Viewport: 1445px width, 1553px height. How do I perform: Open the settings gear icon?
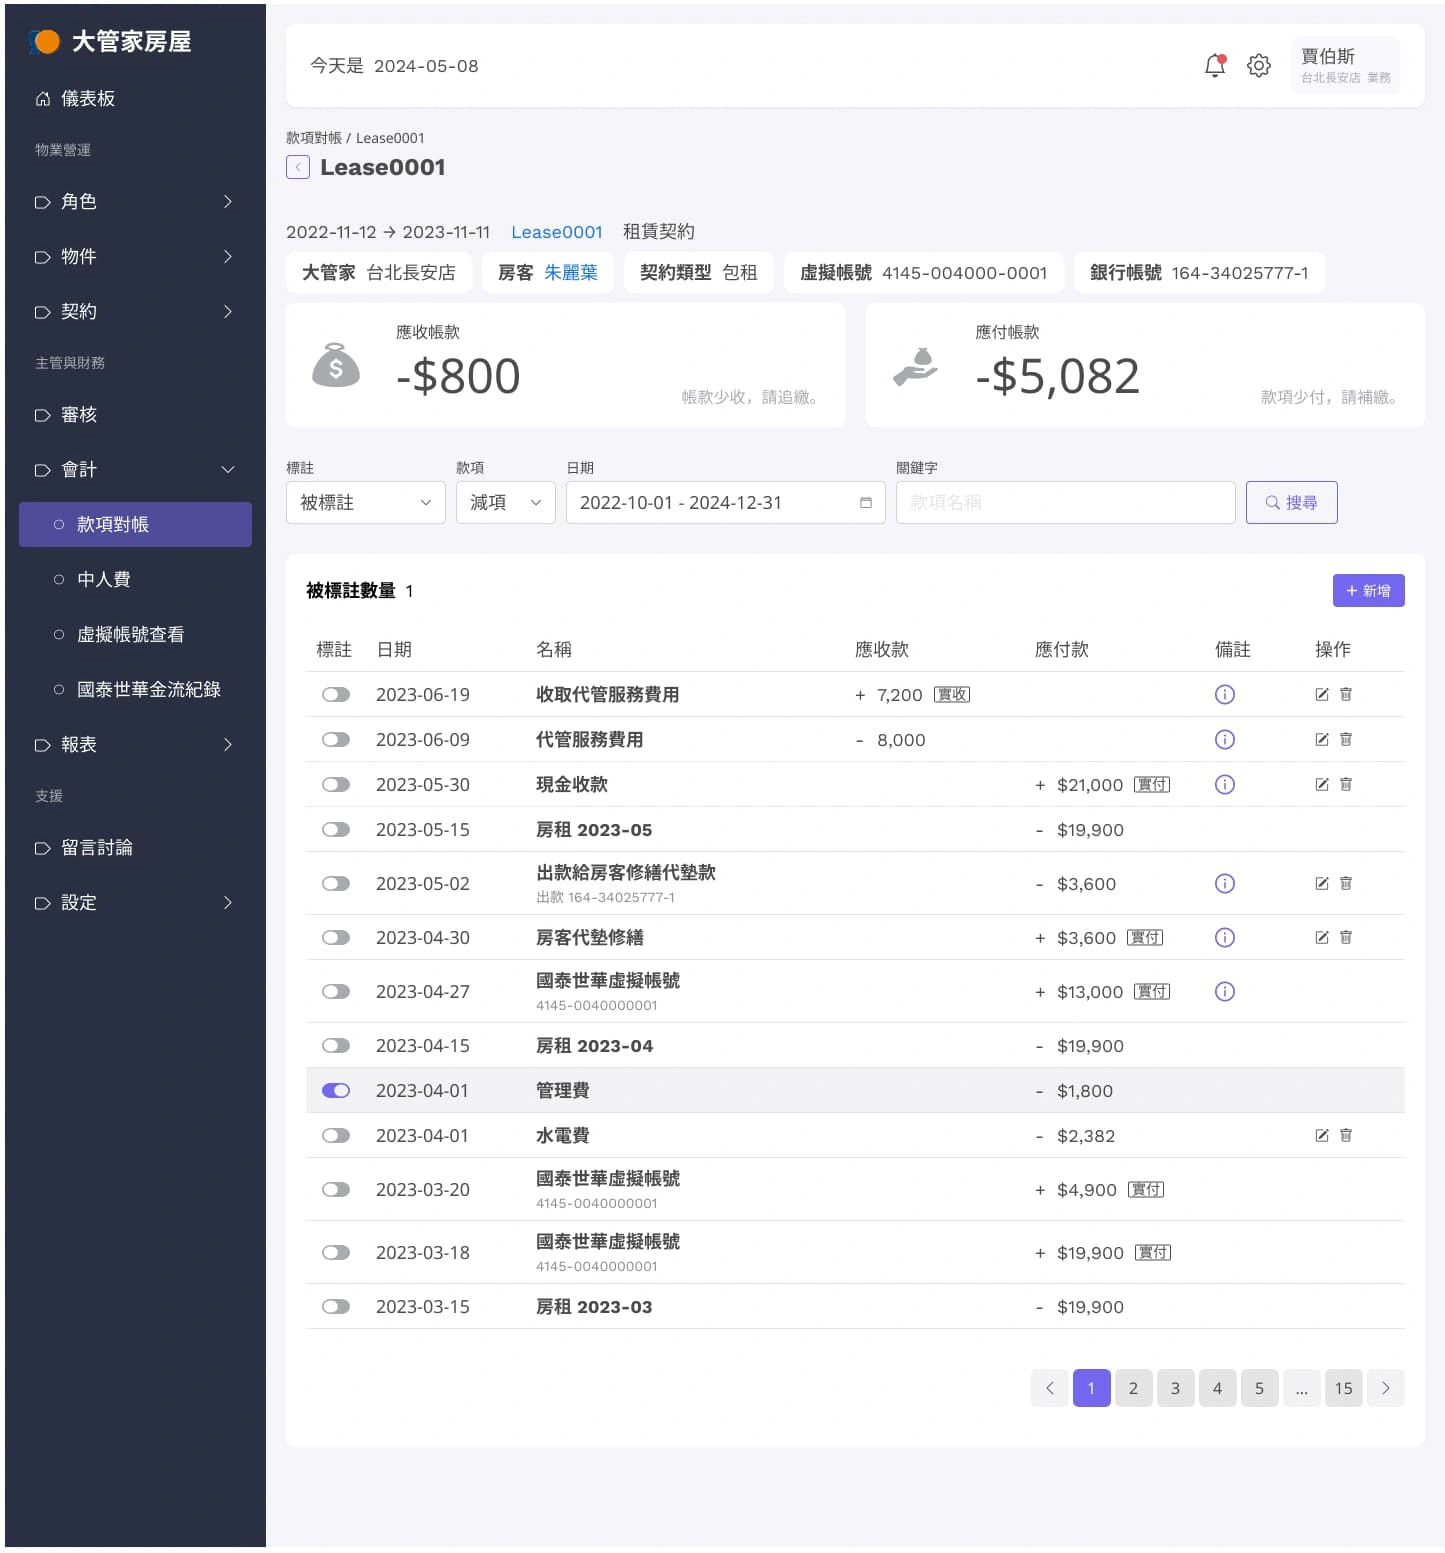1259,65
